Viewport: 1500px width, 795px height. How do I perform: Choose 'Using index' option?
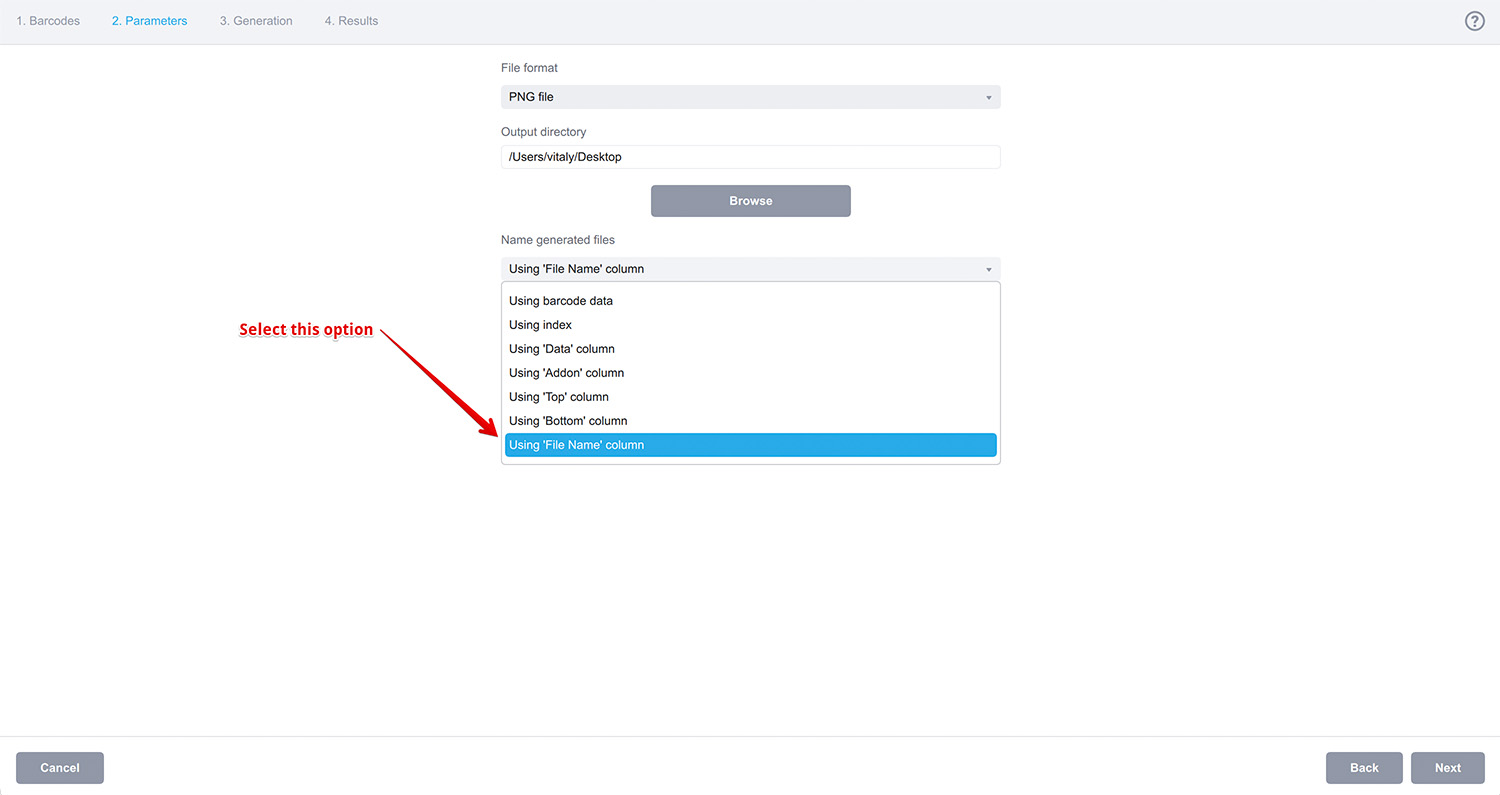(750, 325)
